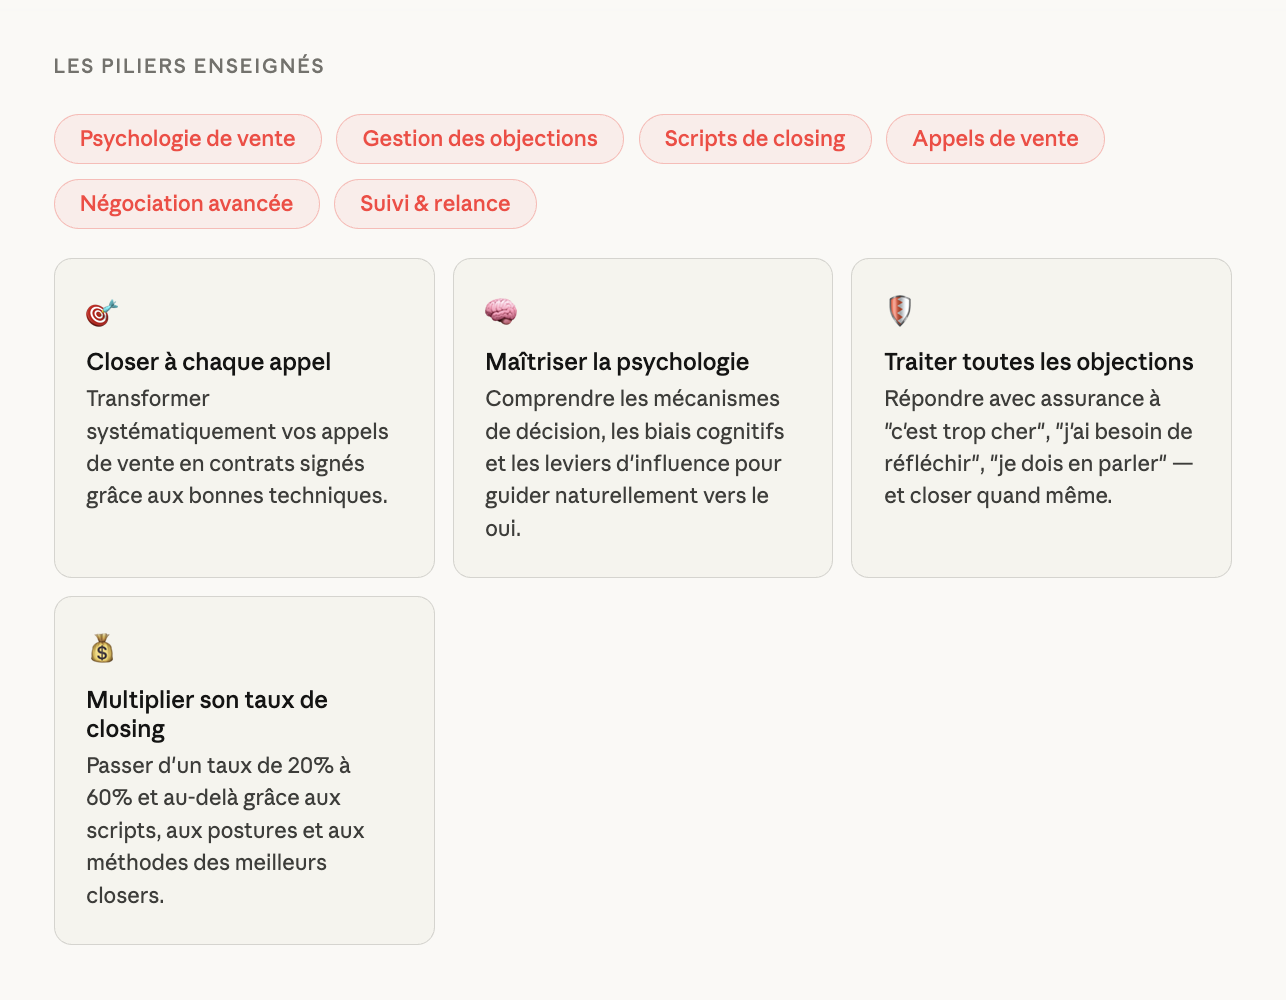Click the text beginning 'Comprendre les mécanismes'

coord(634,463)
